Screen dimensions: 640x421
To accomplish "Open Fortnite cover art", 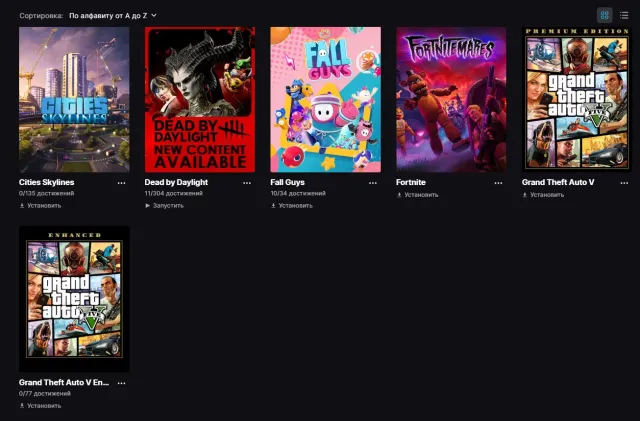I will (451, 100).
